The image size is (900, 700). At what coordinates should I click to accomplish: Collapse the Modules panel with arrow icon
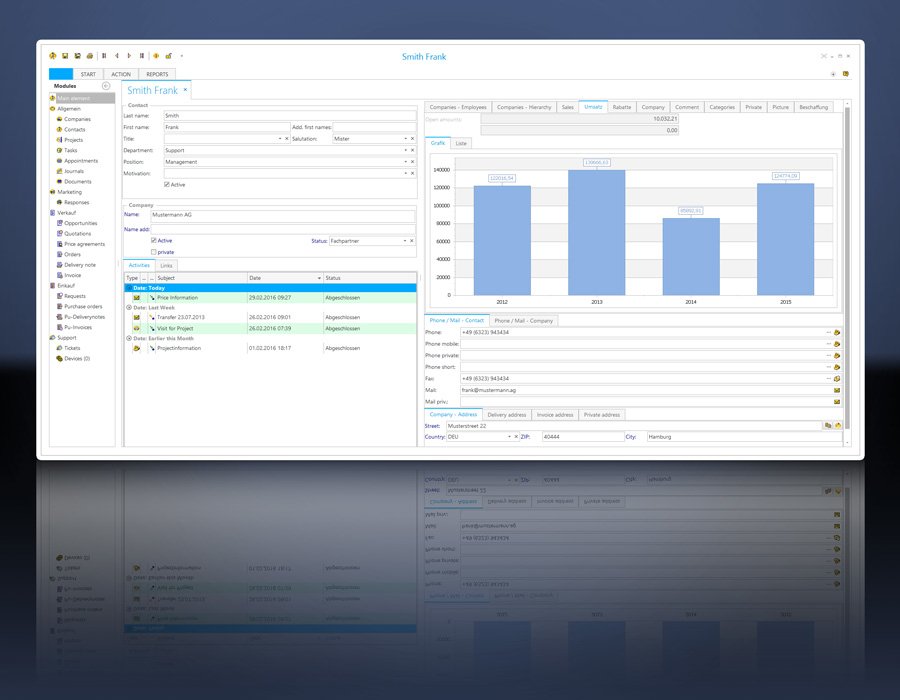[x=106, y=85]
